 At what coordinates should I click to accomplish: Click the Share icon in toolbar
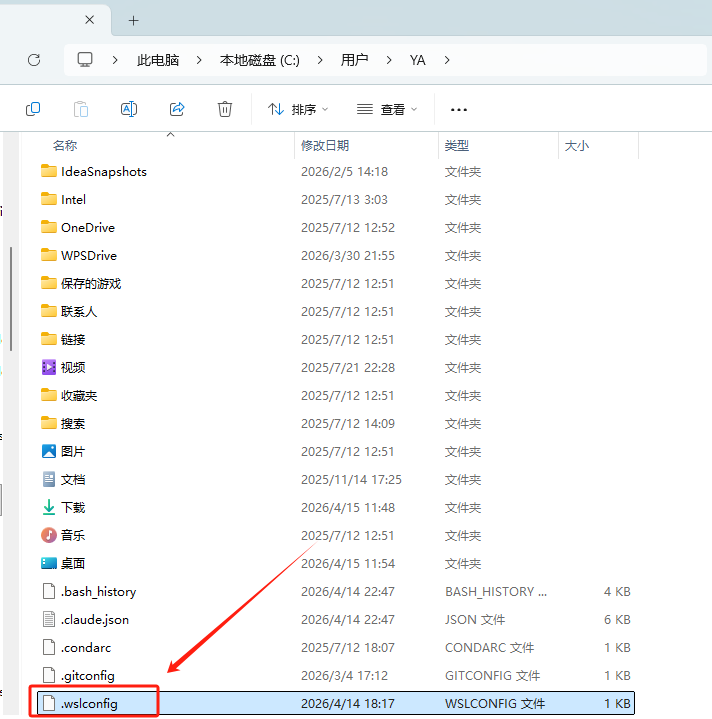(x=177, y=110)
